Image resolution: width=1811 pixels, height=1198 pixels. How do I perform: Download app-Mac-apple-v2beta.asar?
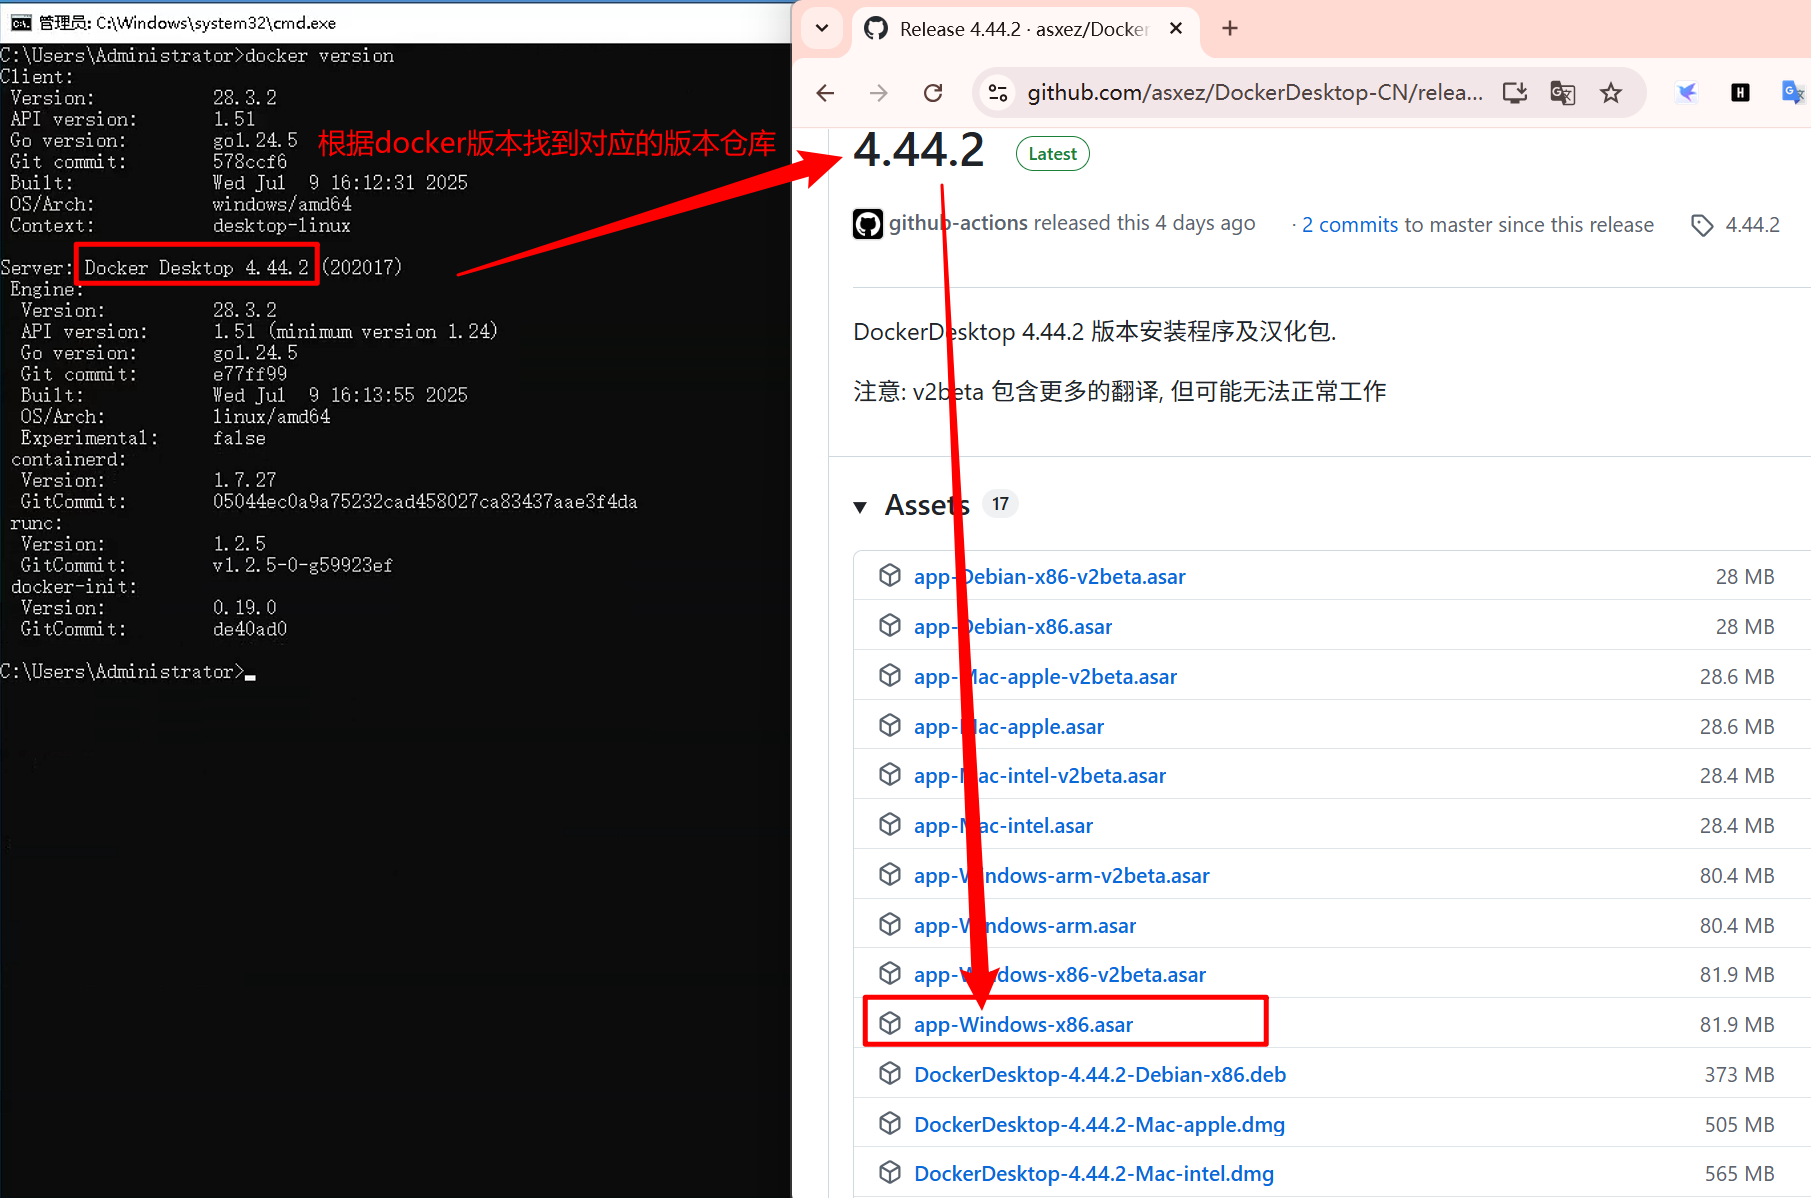coord(1045,677)
